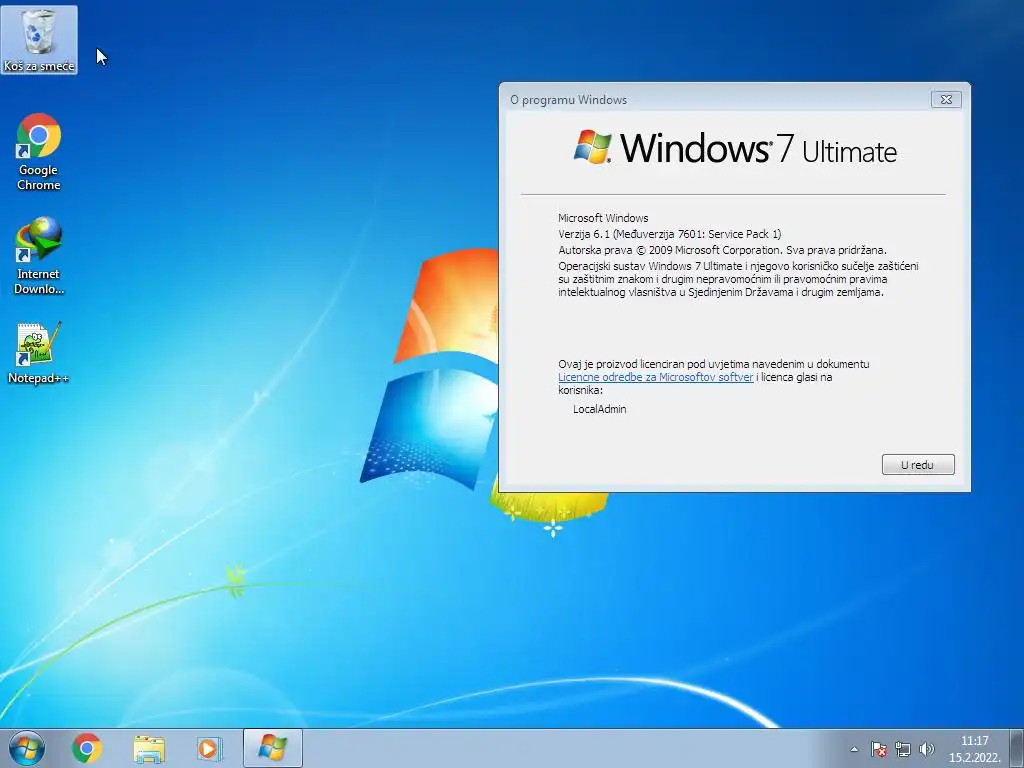1024x768 pixels.
Task: Open the volume speaker tray icon
Action: coord(926,749)
